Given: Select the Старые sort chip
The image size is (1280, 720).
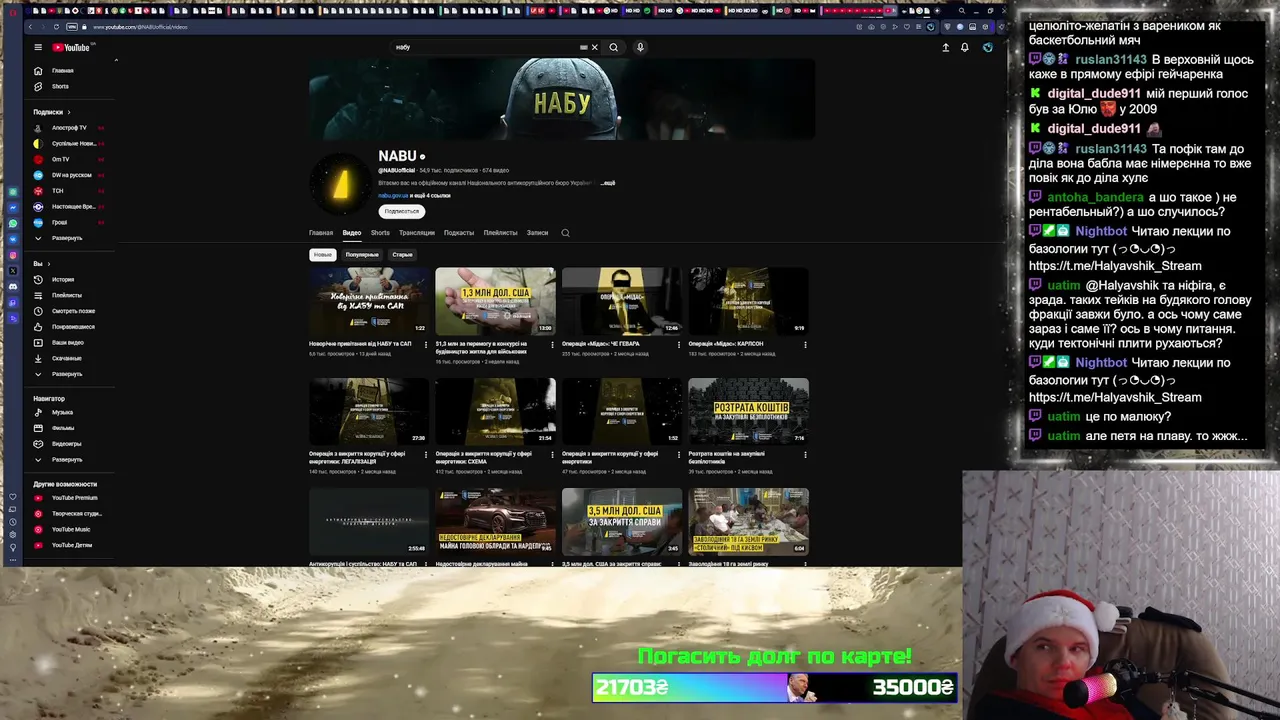Looking at the screenshot, I should pyautogui.click(x=402, y=255).
